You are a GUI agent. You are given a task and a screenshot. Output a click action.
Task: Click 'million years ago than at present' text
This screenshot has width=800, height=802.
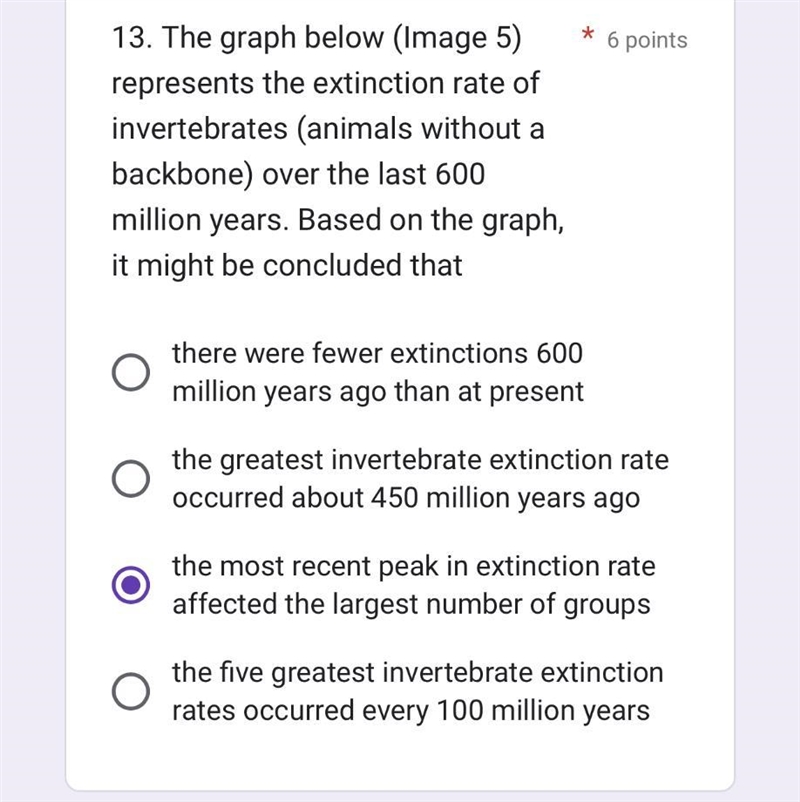(x=378, y=392)
